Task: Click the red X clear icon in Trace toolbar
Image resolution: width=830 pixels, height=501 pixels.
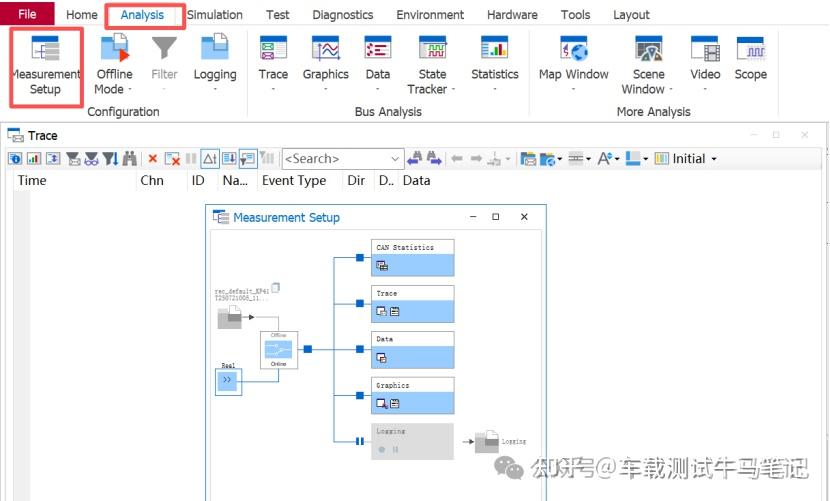Action: coord(152,158)
